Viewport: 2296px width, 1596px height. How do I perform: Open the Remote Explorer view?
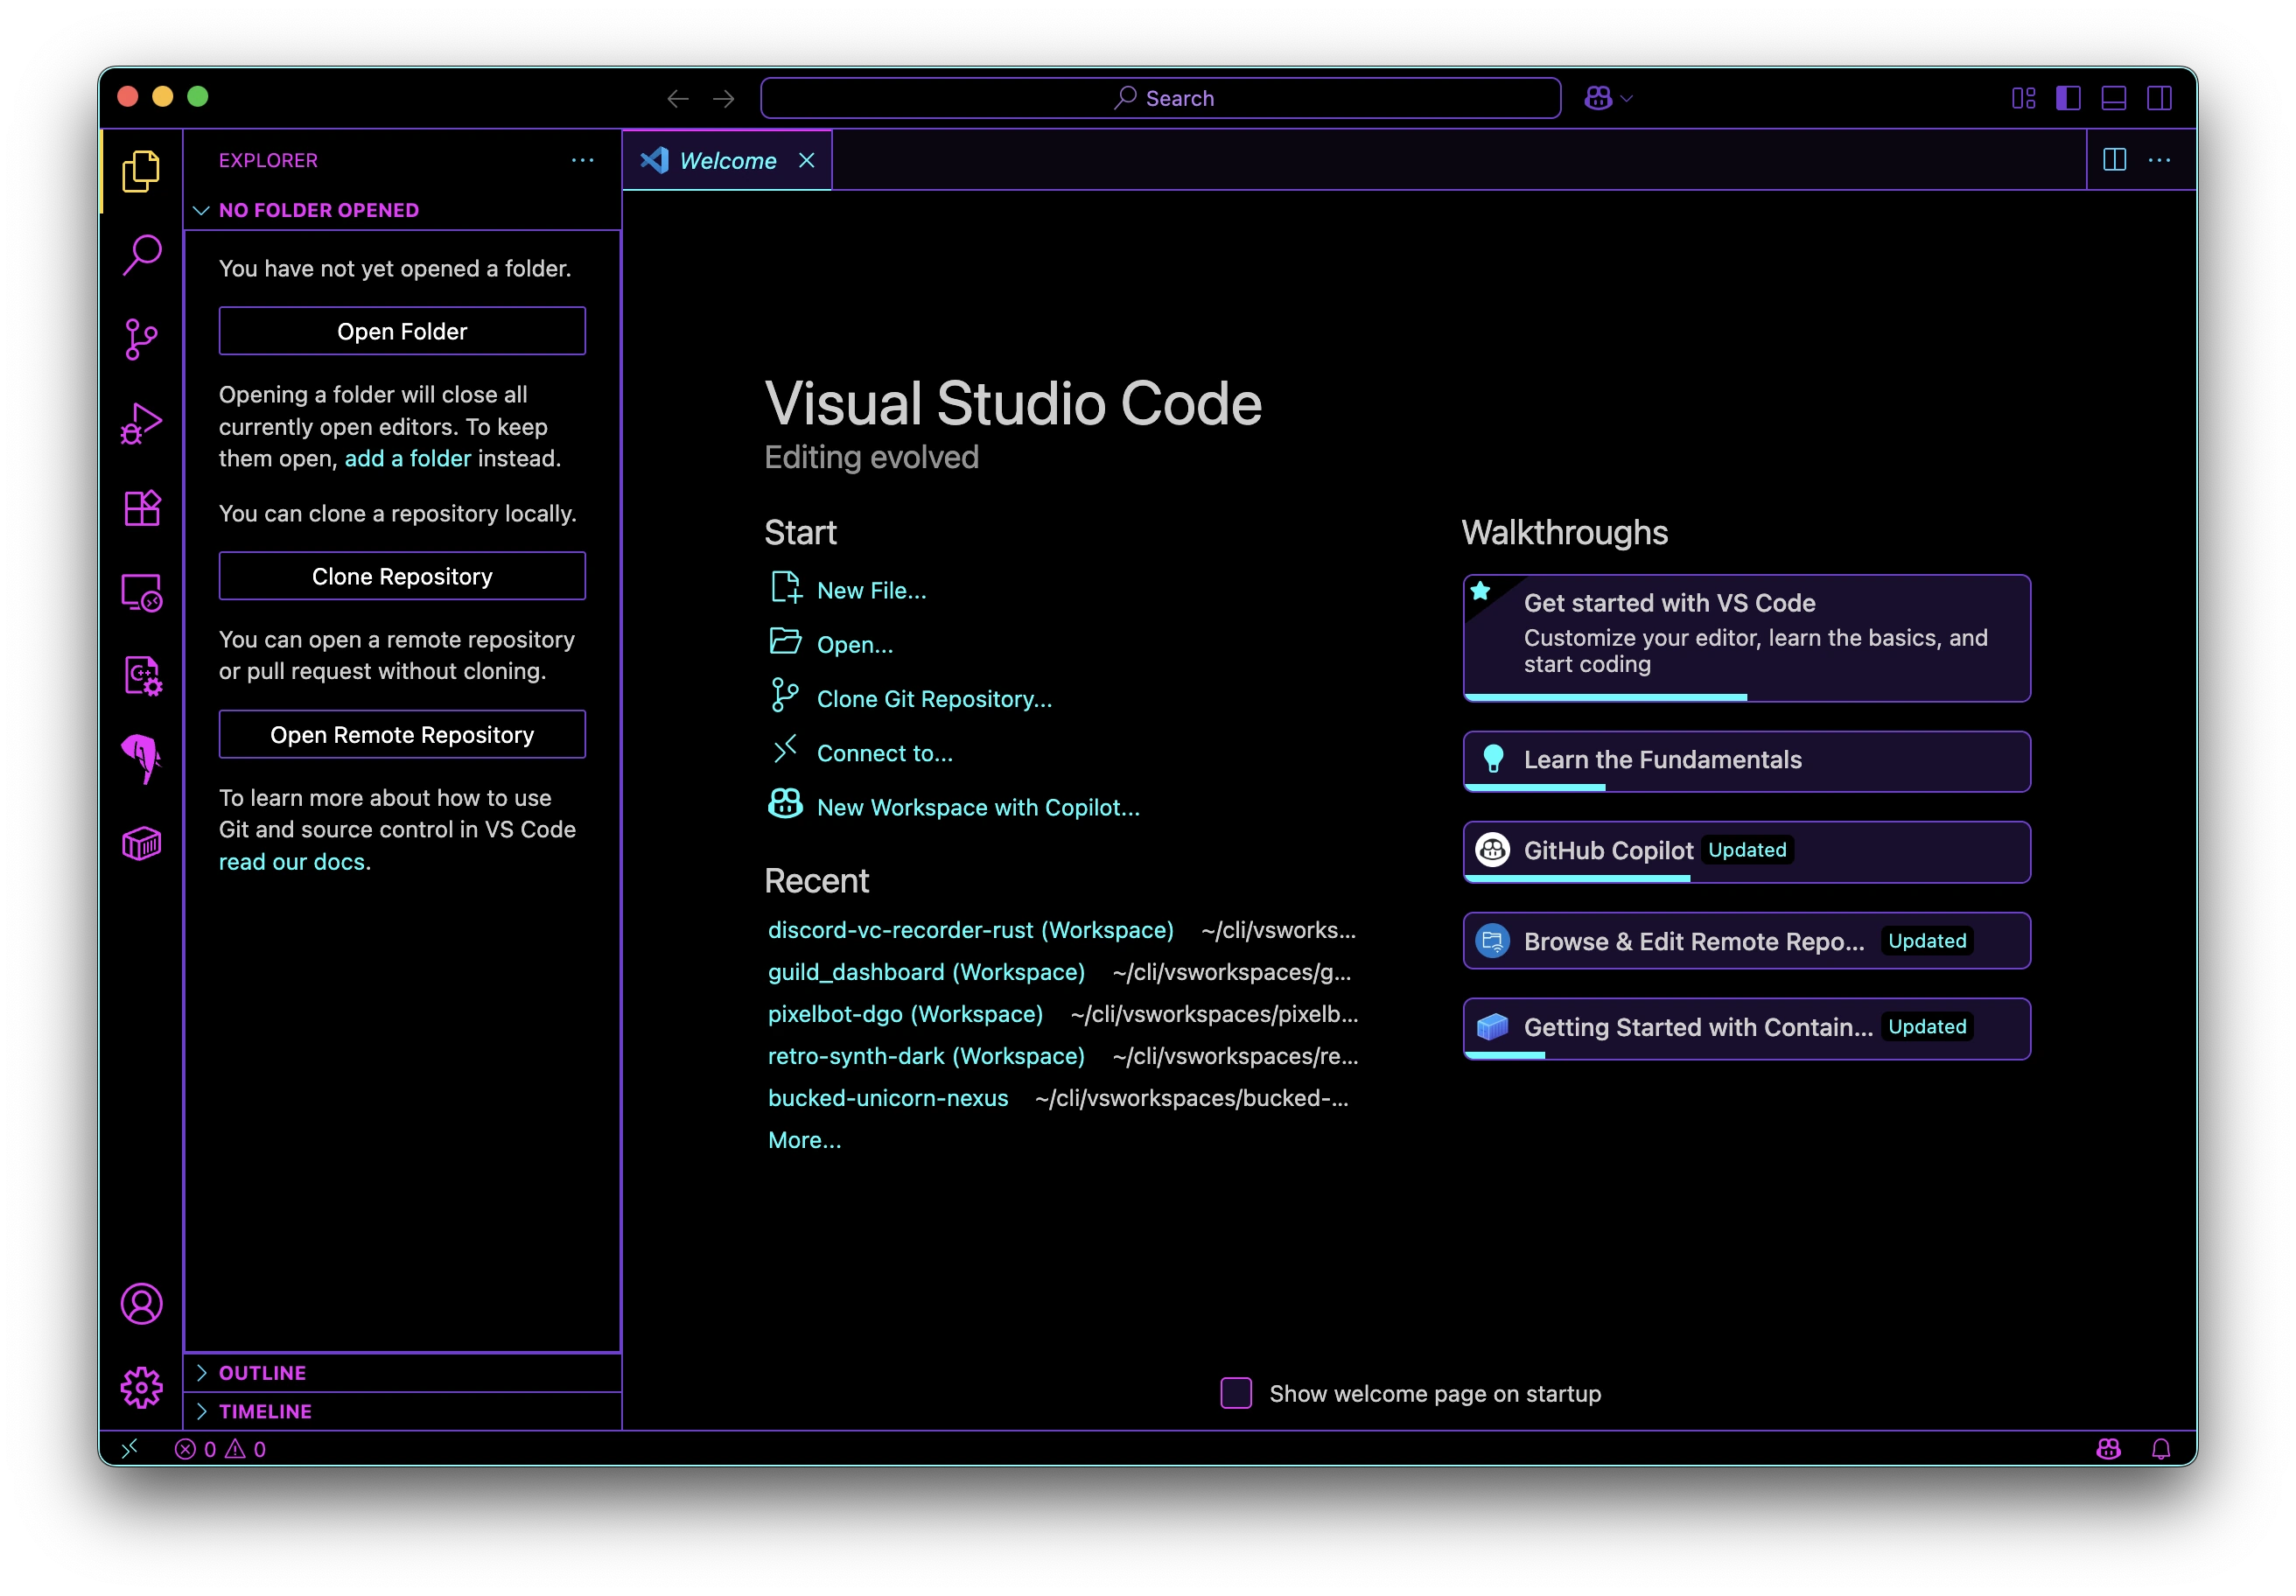[x=141, y=592]
